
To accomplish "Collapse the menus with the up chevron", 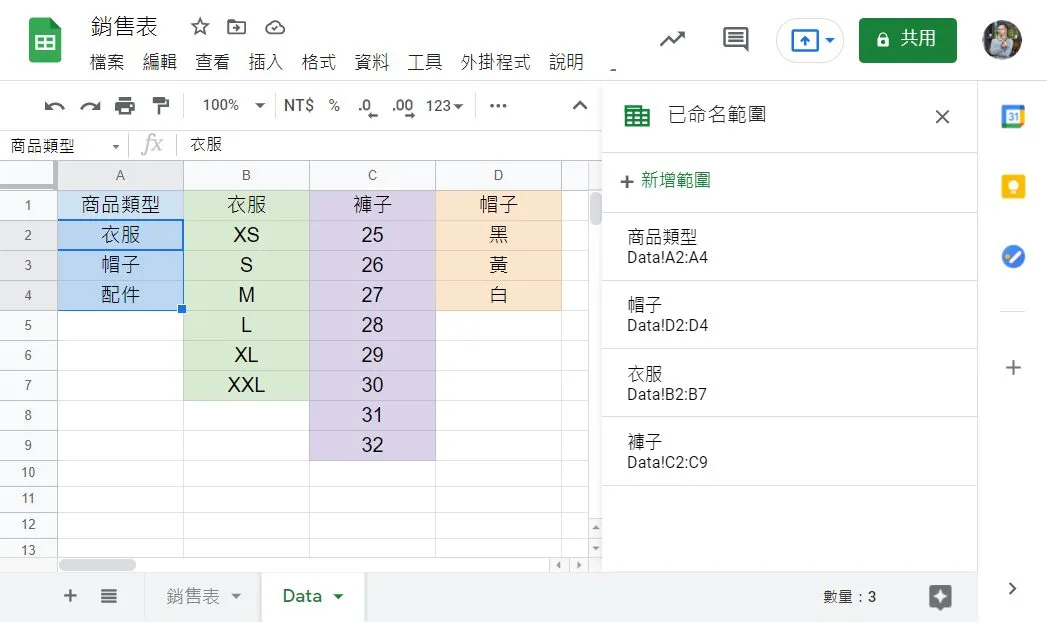I will (580, 106).
